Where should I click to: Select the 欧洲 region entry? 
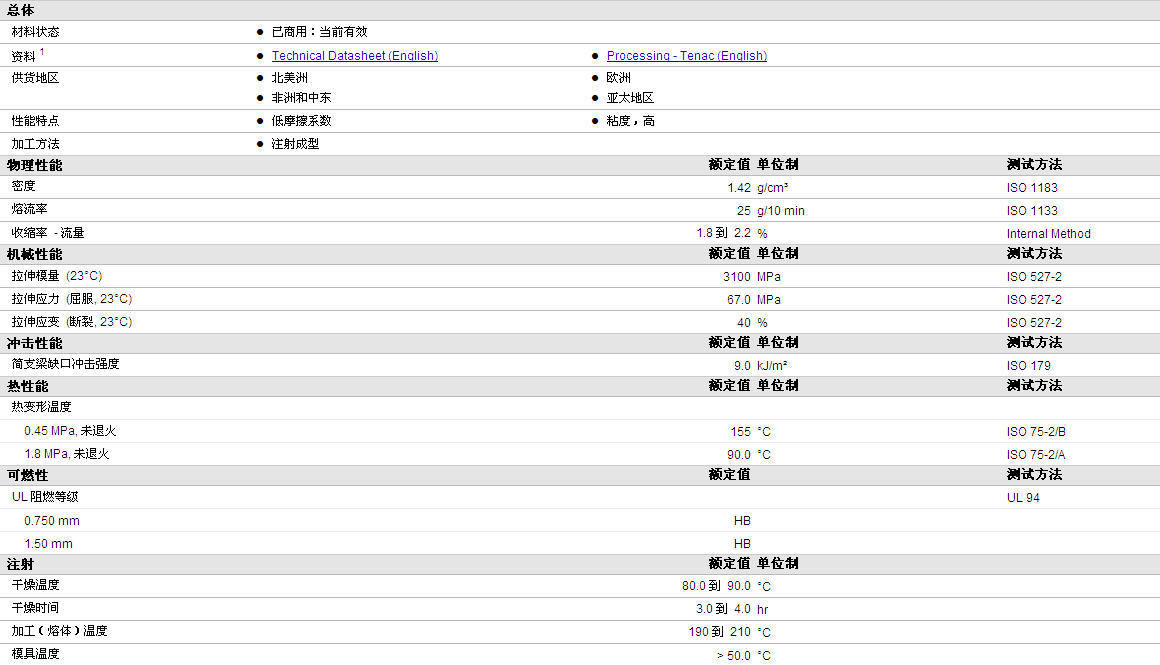[x=618, y=78]
